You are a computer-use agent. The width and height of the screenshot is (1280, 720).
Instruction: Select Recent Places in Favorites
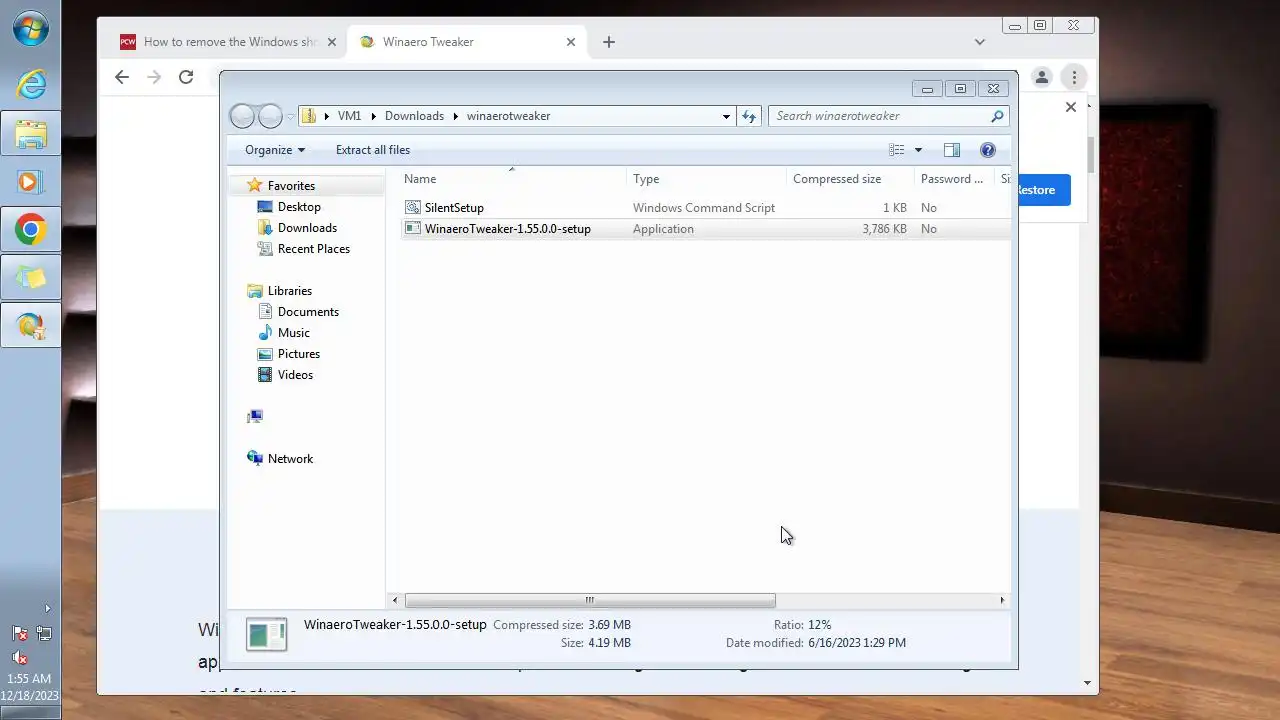click(x=314, y=248)
